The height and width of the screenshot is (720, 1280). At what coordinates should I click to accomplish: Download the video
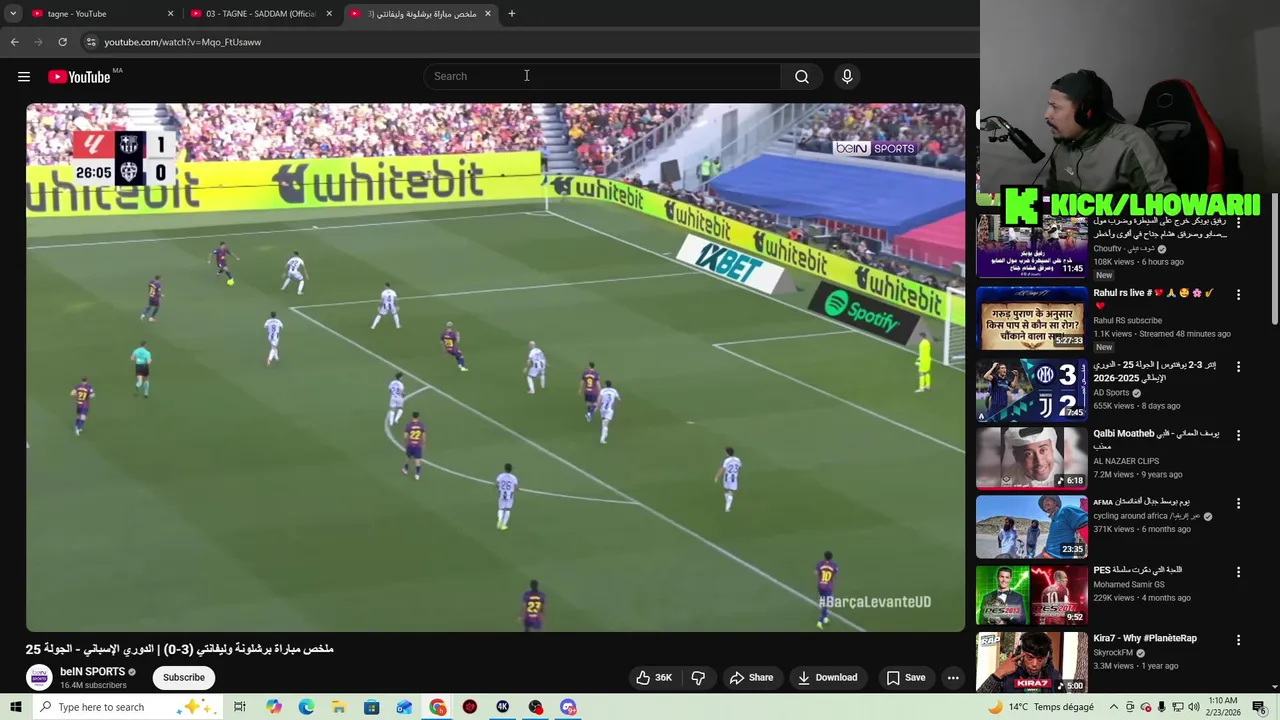pyautogui.click(x=827, y=678)
